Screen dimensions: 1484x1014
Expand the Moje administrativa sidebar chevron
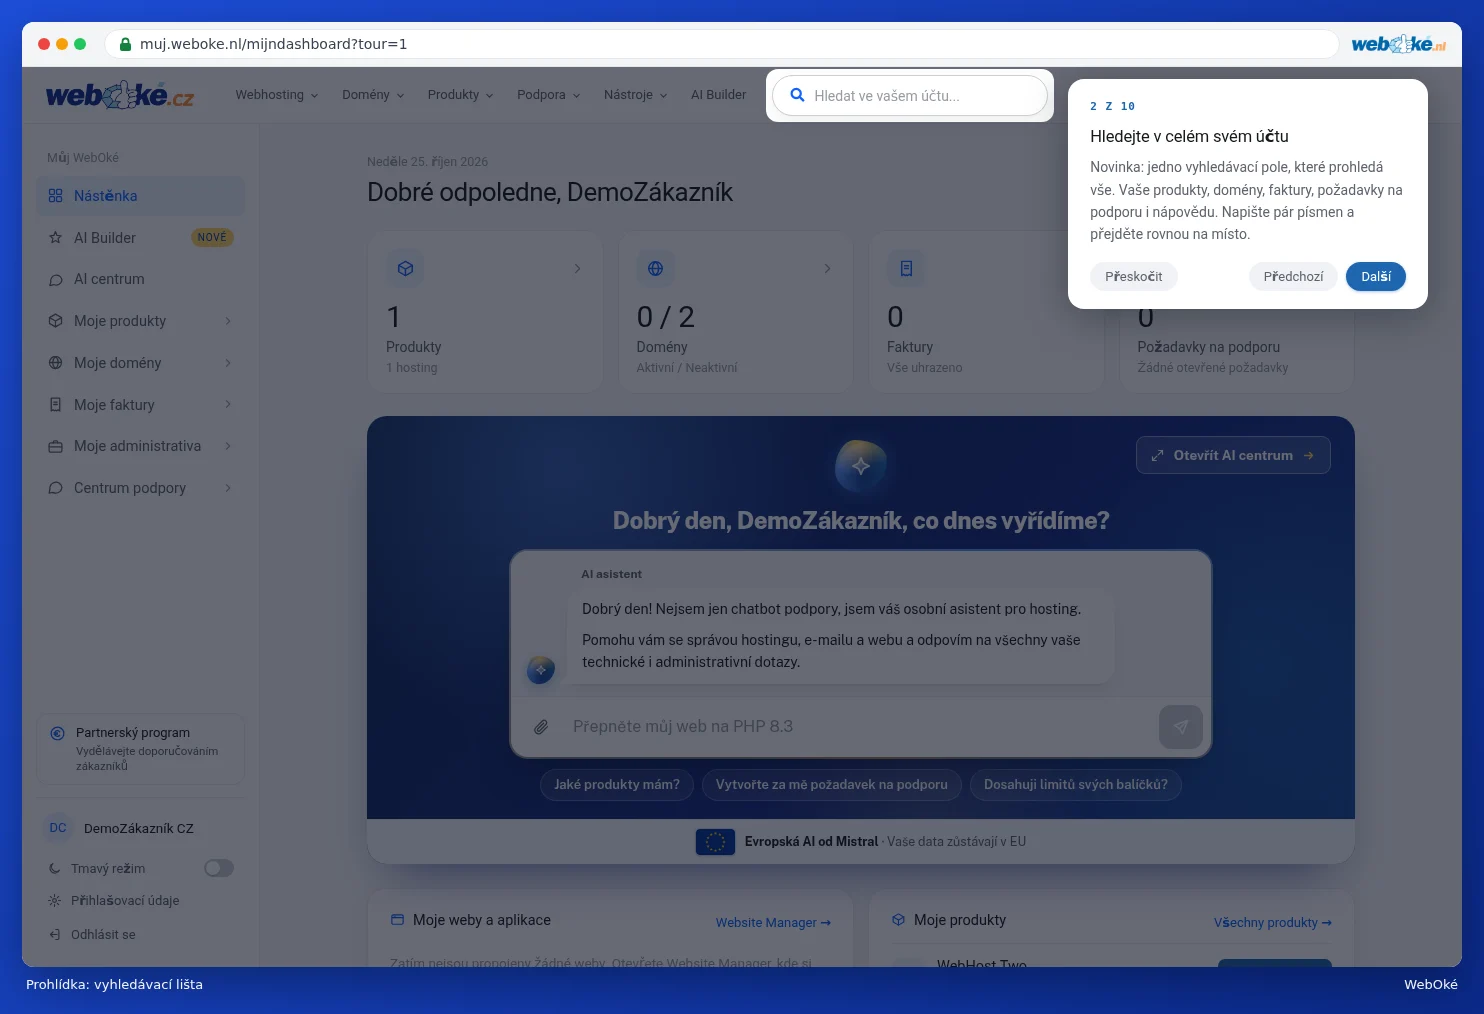[228, 446]
